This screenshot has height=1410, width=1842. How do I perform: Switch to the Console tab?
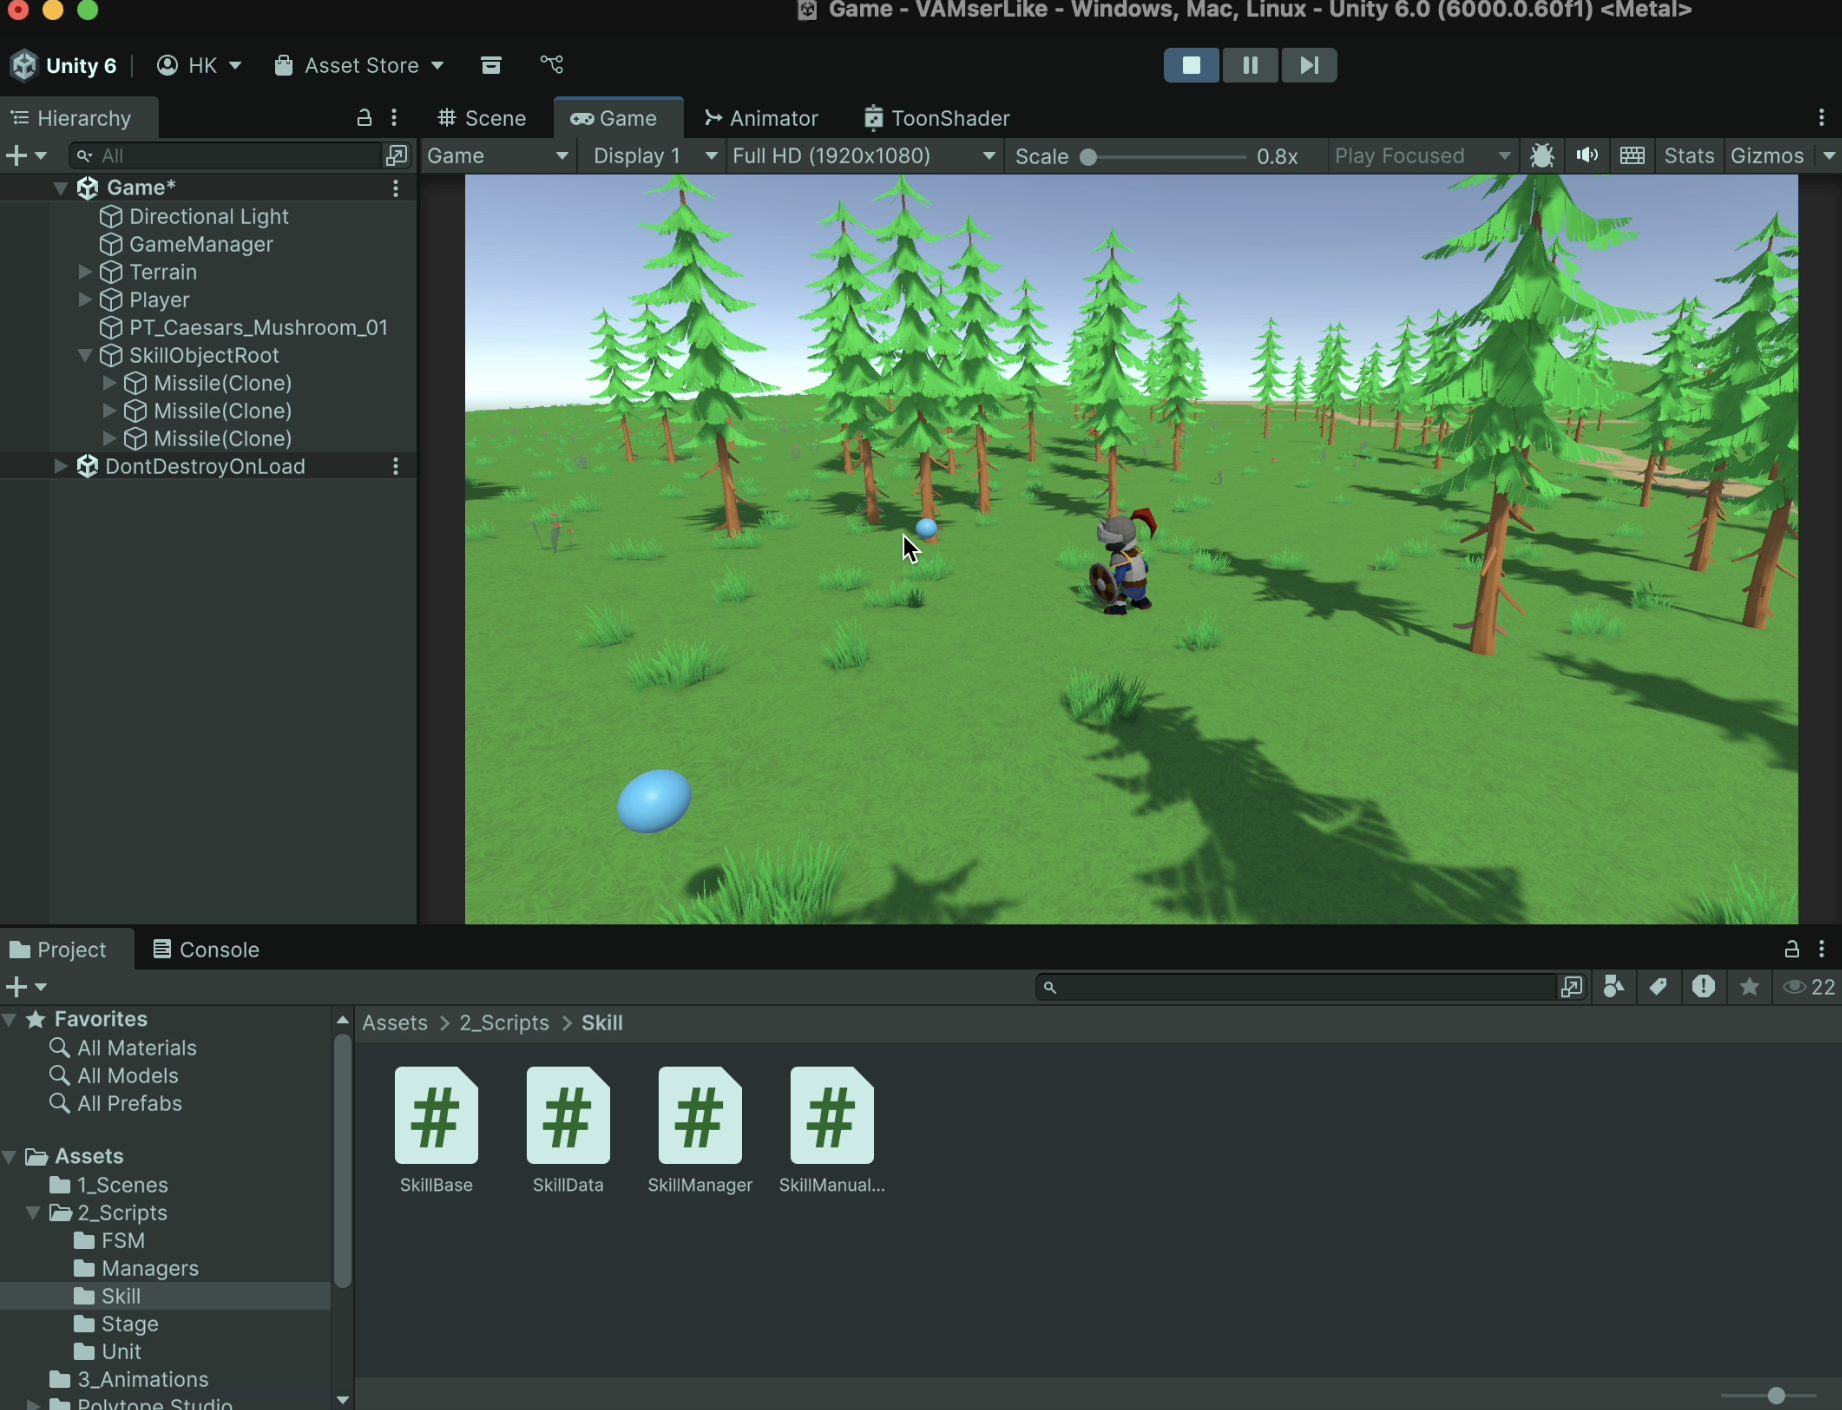coord(206,950)
